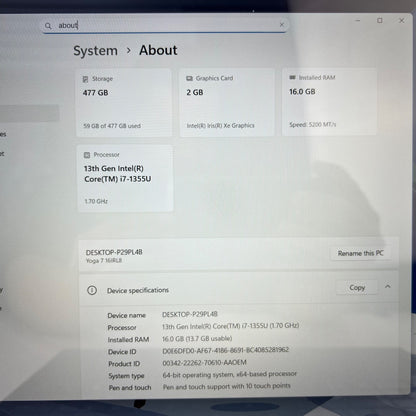Viewport: 416px width, 416px height.
Task: Open the Processor tile
Action: [x=125, y=178]
